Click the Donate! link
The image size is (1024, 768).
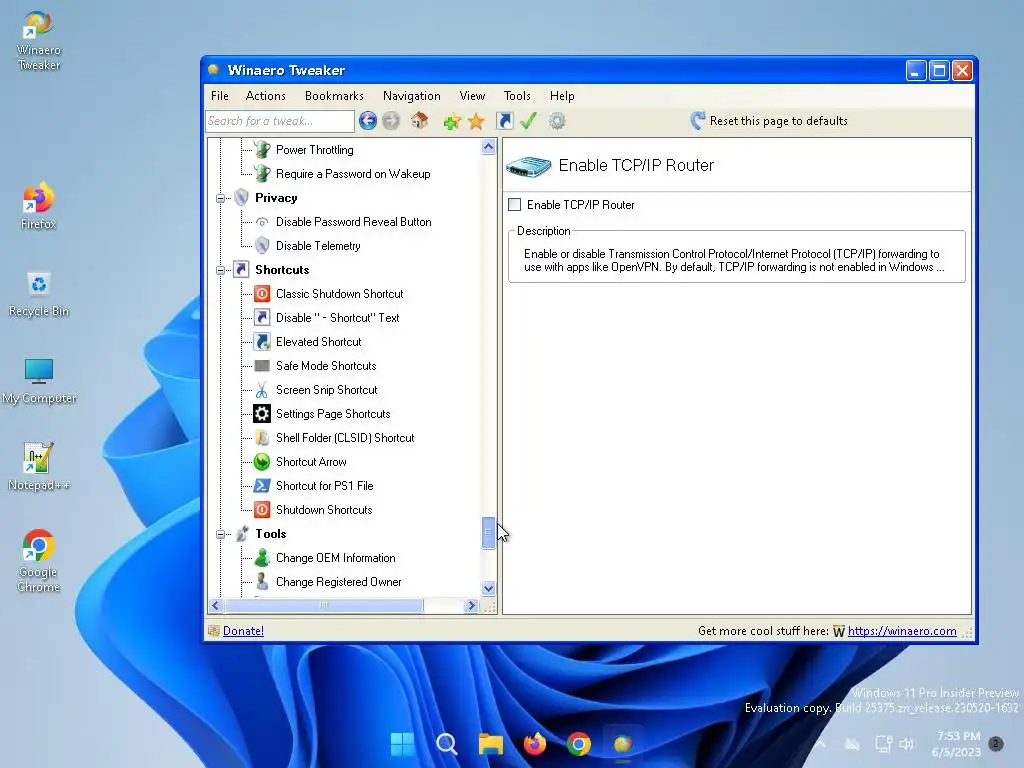(243, 631)
